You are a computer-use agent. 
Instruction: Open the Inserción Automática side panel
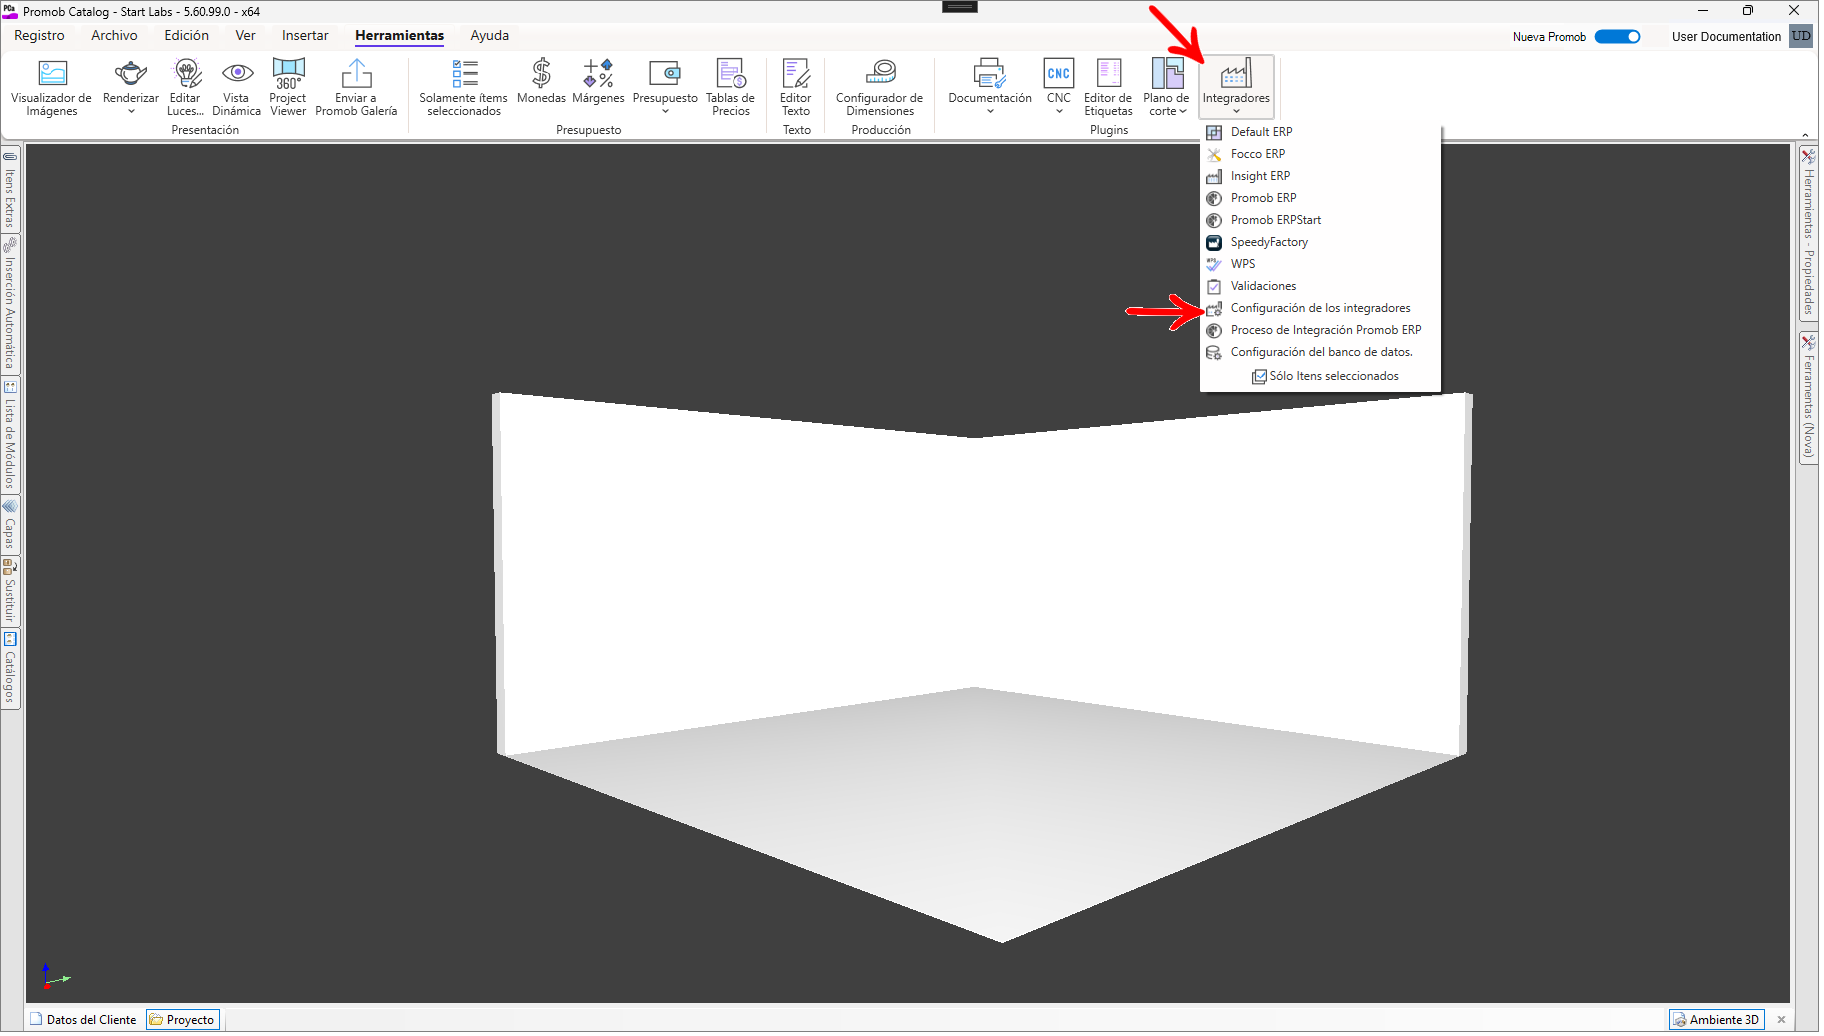[10, 304]
